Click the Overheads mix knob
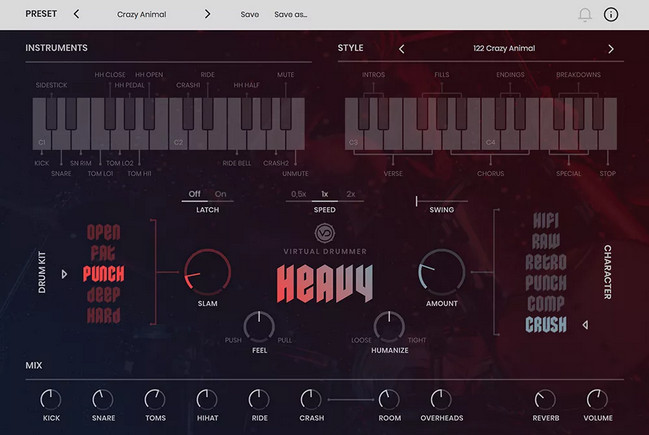 pos(441,400)
